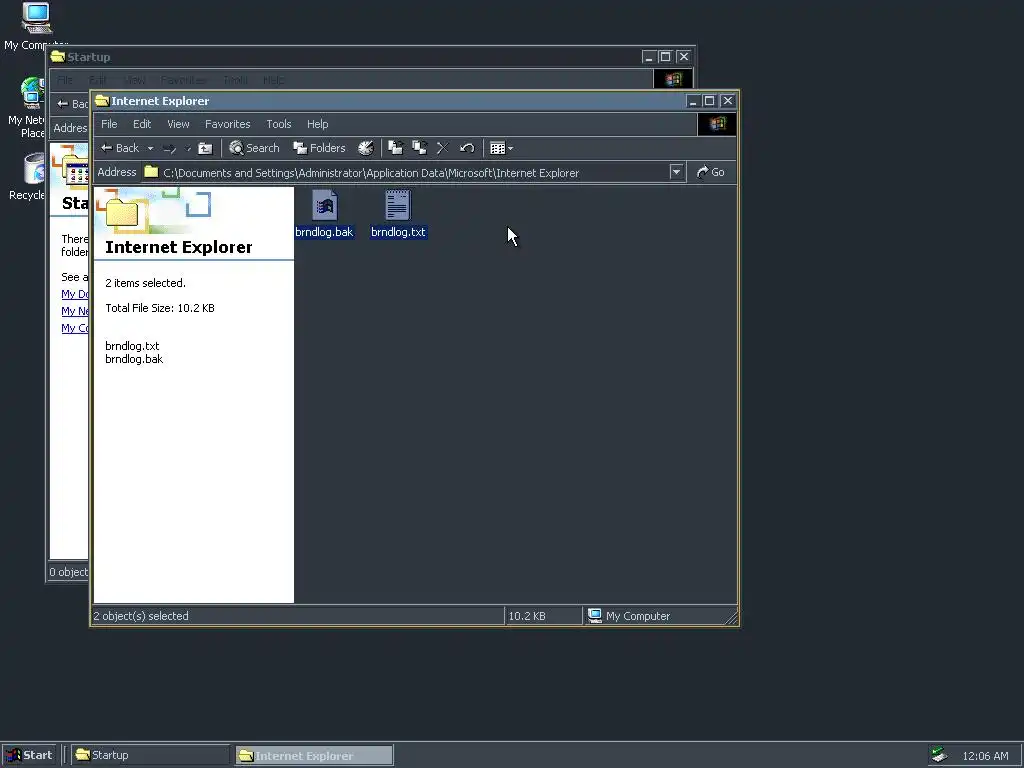
Task: Open the History toolbar icon
Action: pyautogui.click(x=366, y=148)
